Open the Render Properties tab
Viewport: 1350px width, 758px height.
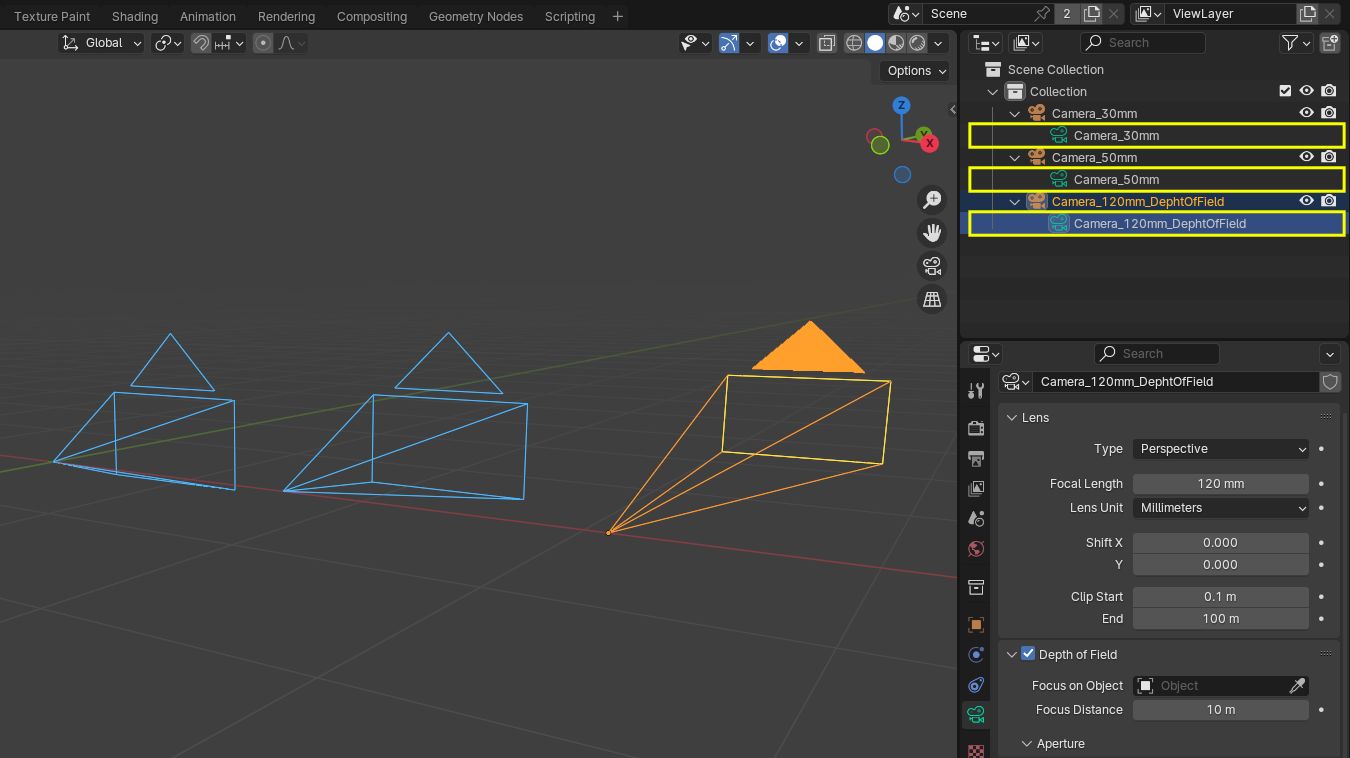click(975, 427)
